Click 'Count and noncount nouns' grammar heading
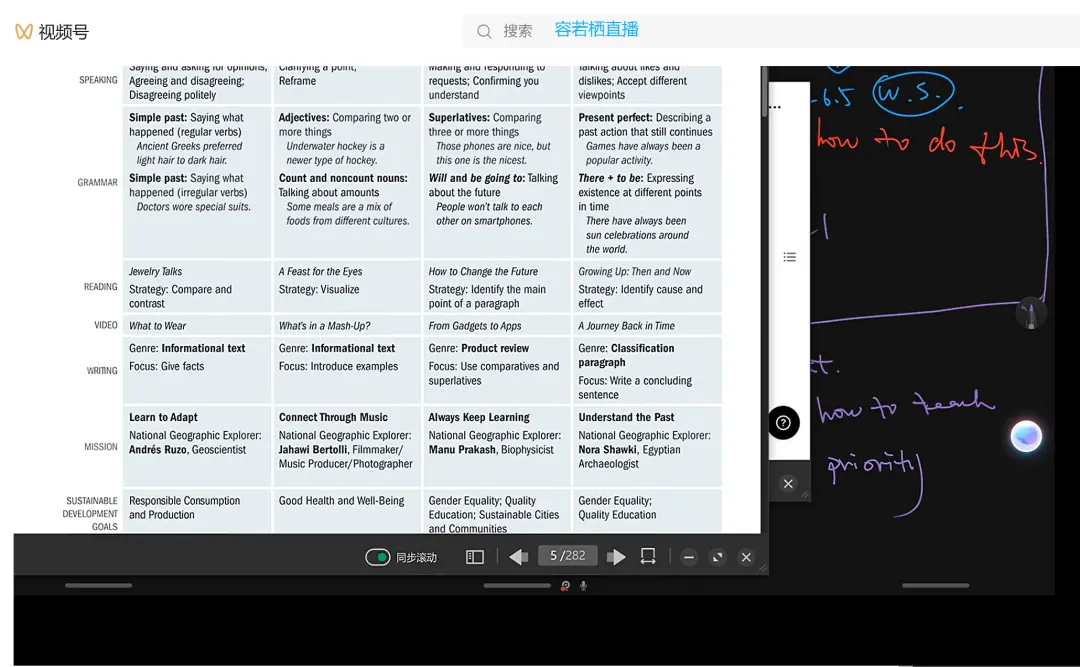This screenshot has width=1080, height=667. click(x=343, y=178)
